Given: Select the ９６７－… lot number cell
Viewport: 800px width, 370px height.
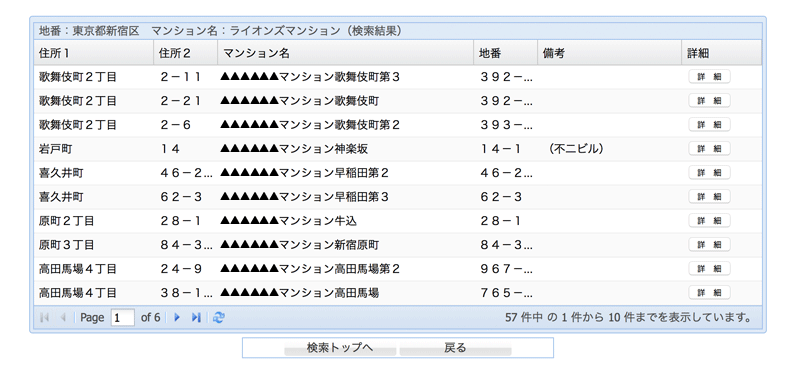Looking at the screenshot, I should click(x=506, y=269).
